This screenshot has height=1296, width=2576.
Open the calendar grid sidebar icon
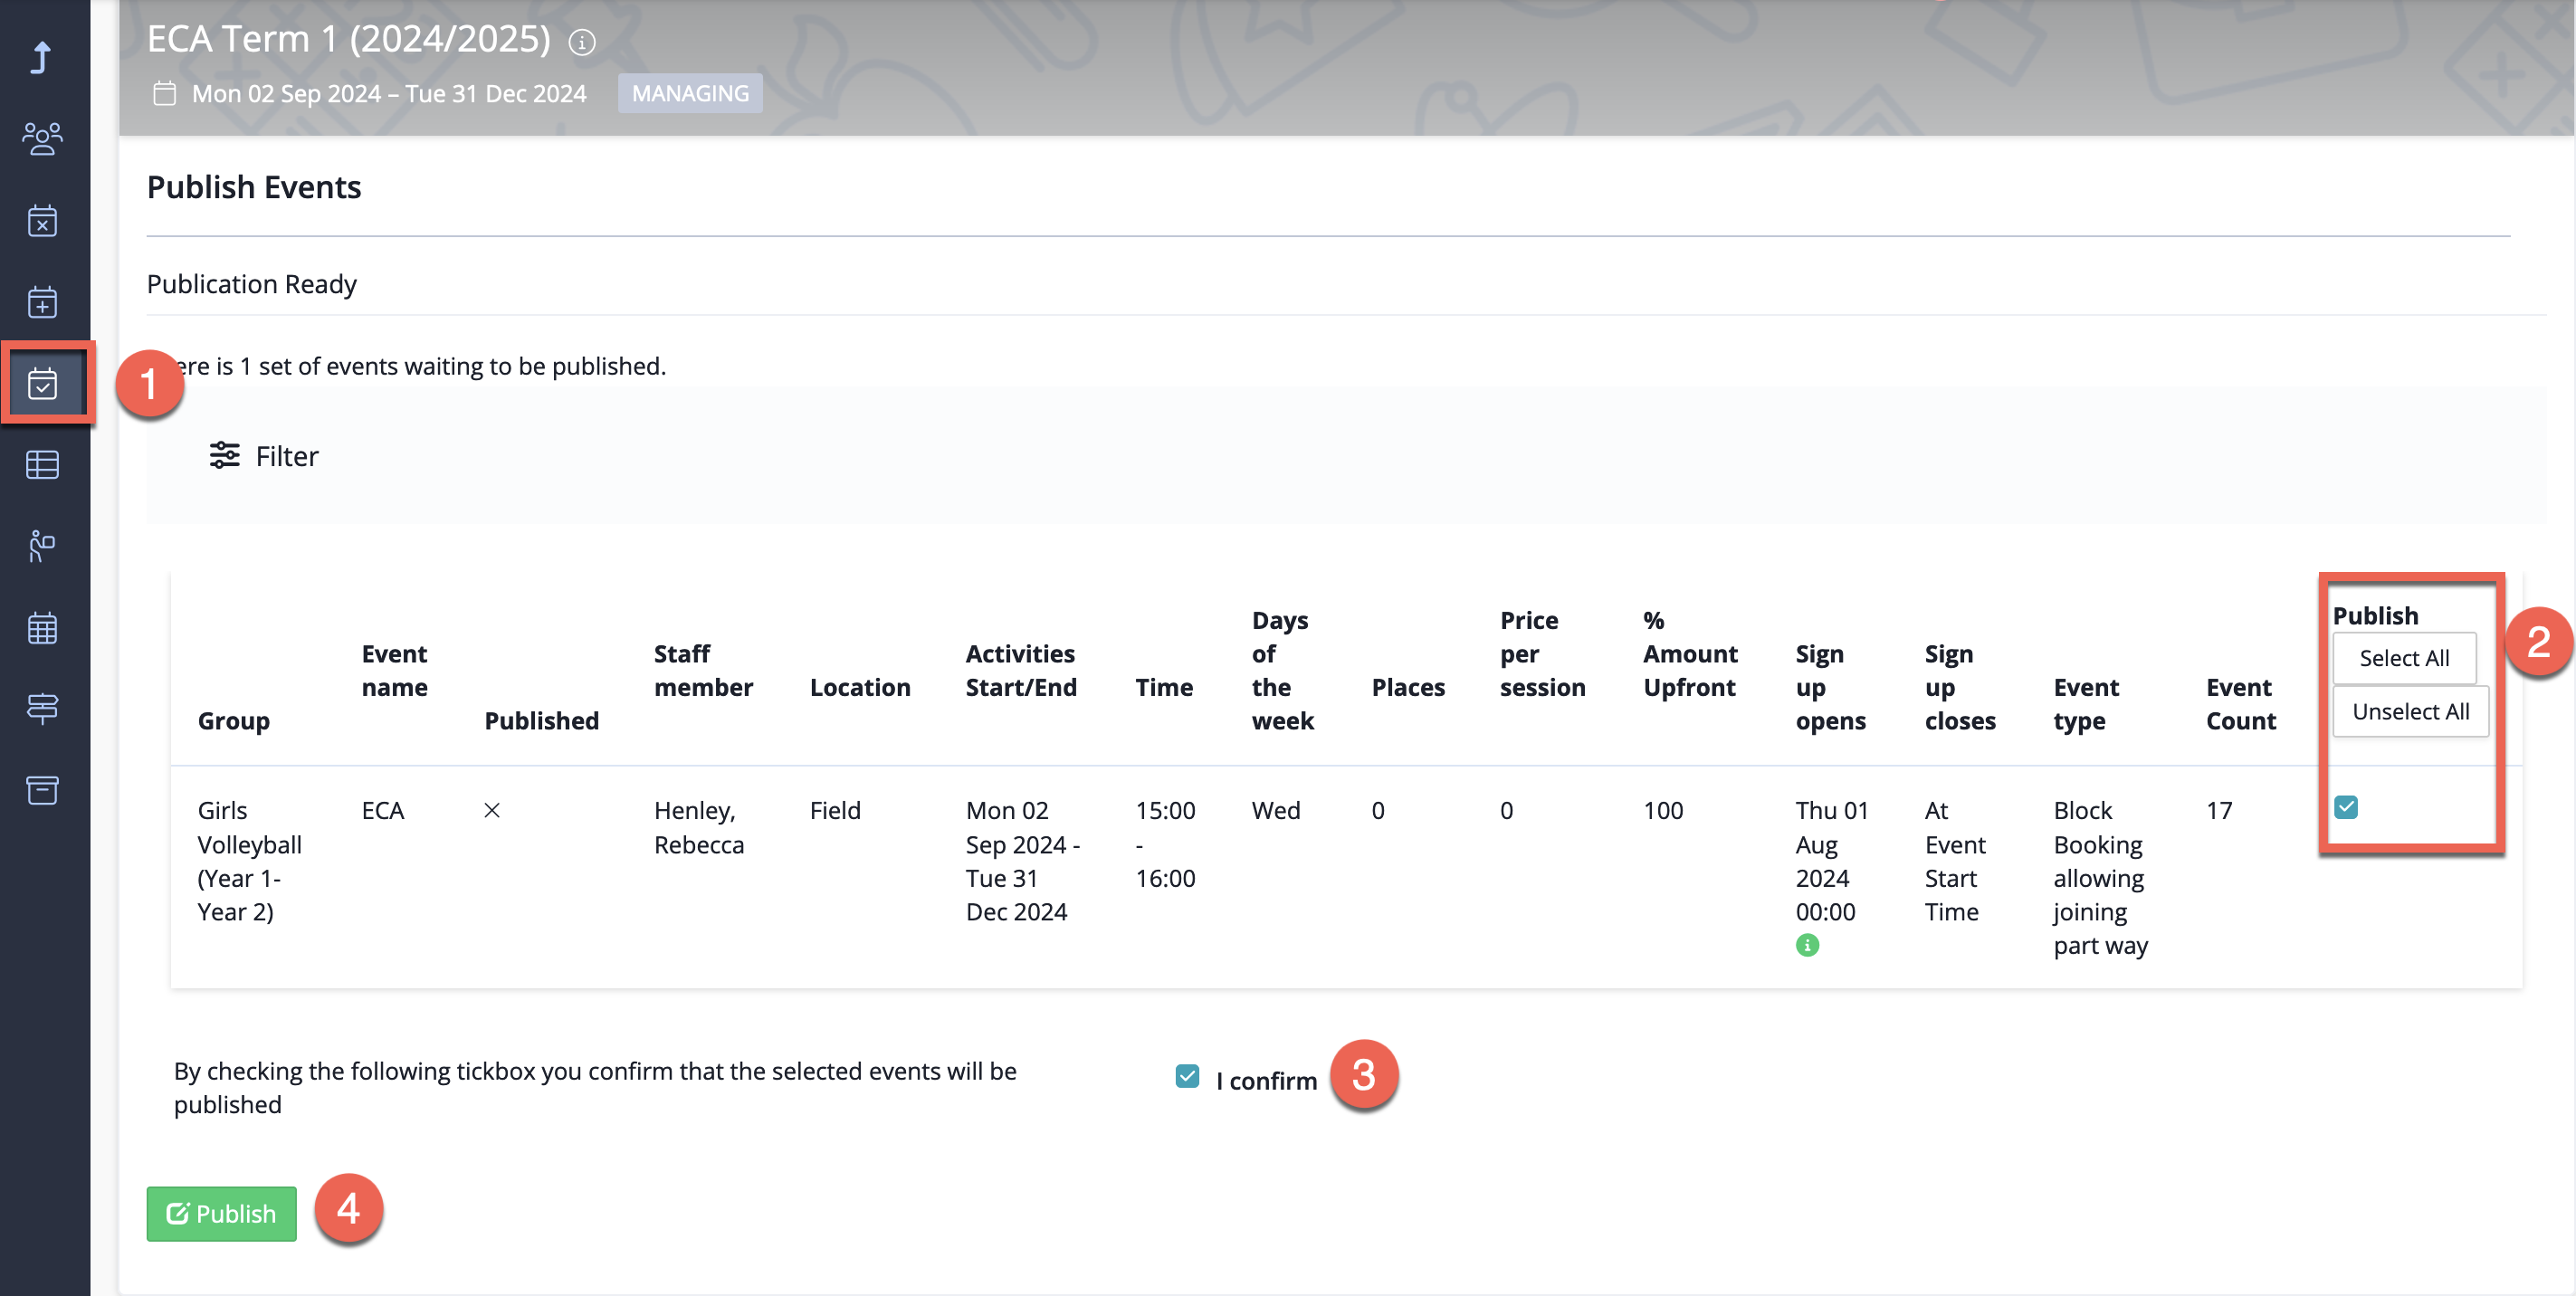pos(42,628)
